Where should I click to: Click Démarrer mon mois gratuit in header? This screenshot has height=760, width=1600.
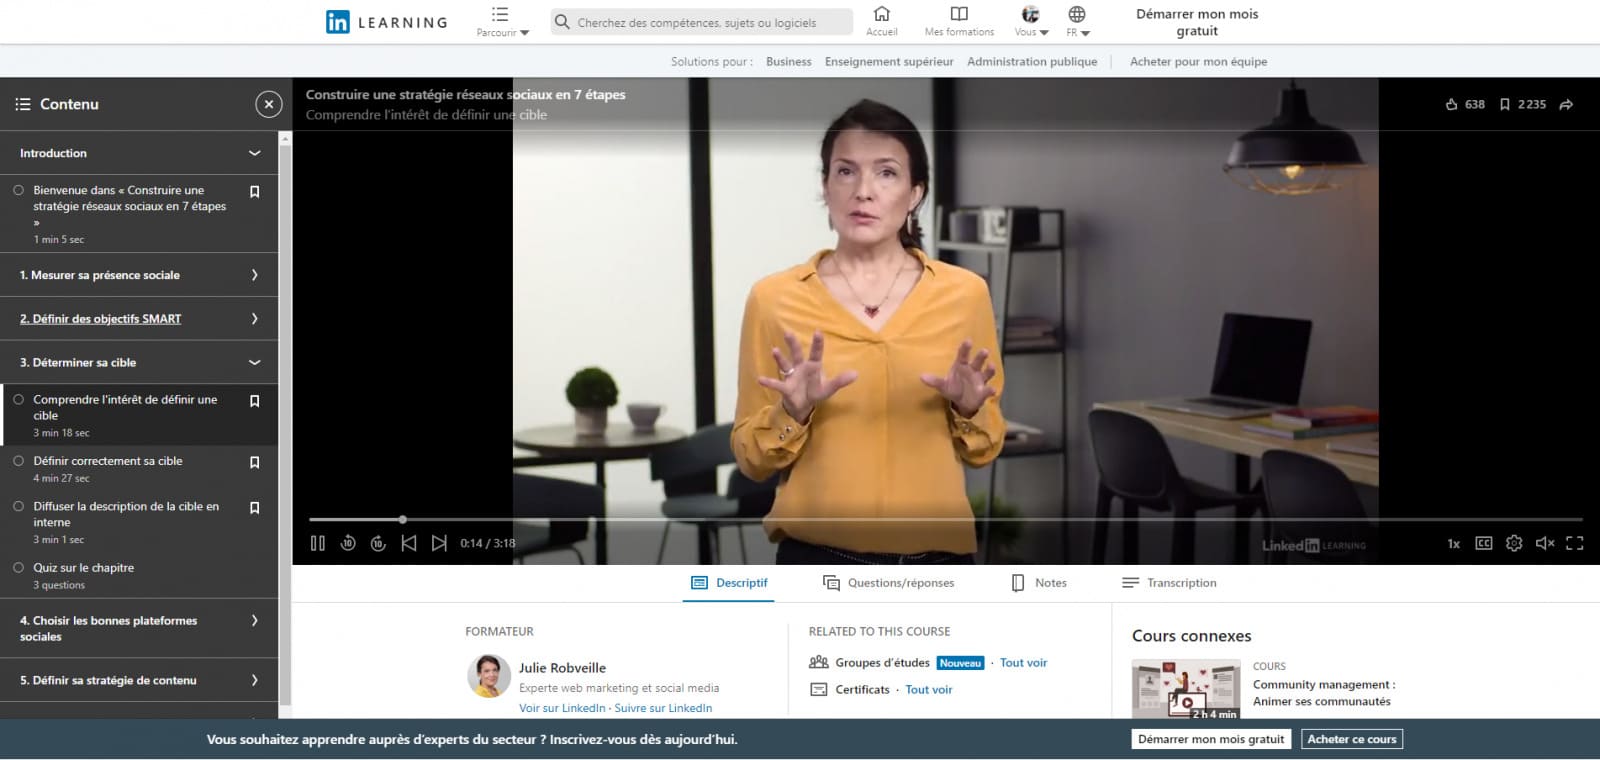pos(1197,22)
